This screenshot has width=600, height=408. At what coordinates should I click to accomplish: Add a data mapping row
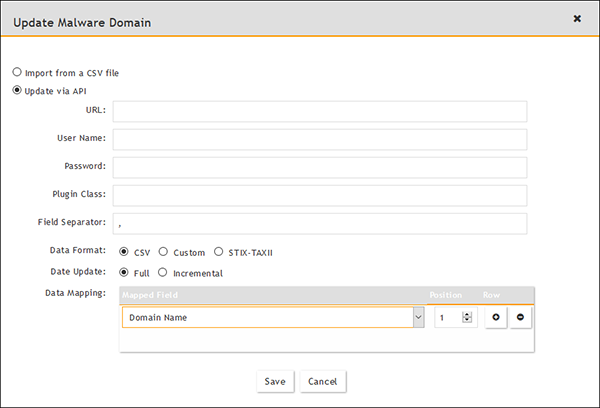click(x=496, y=317)
